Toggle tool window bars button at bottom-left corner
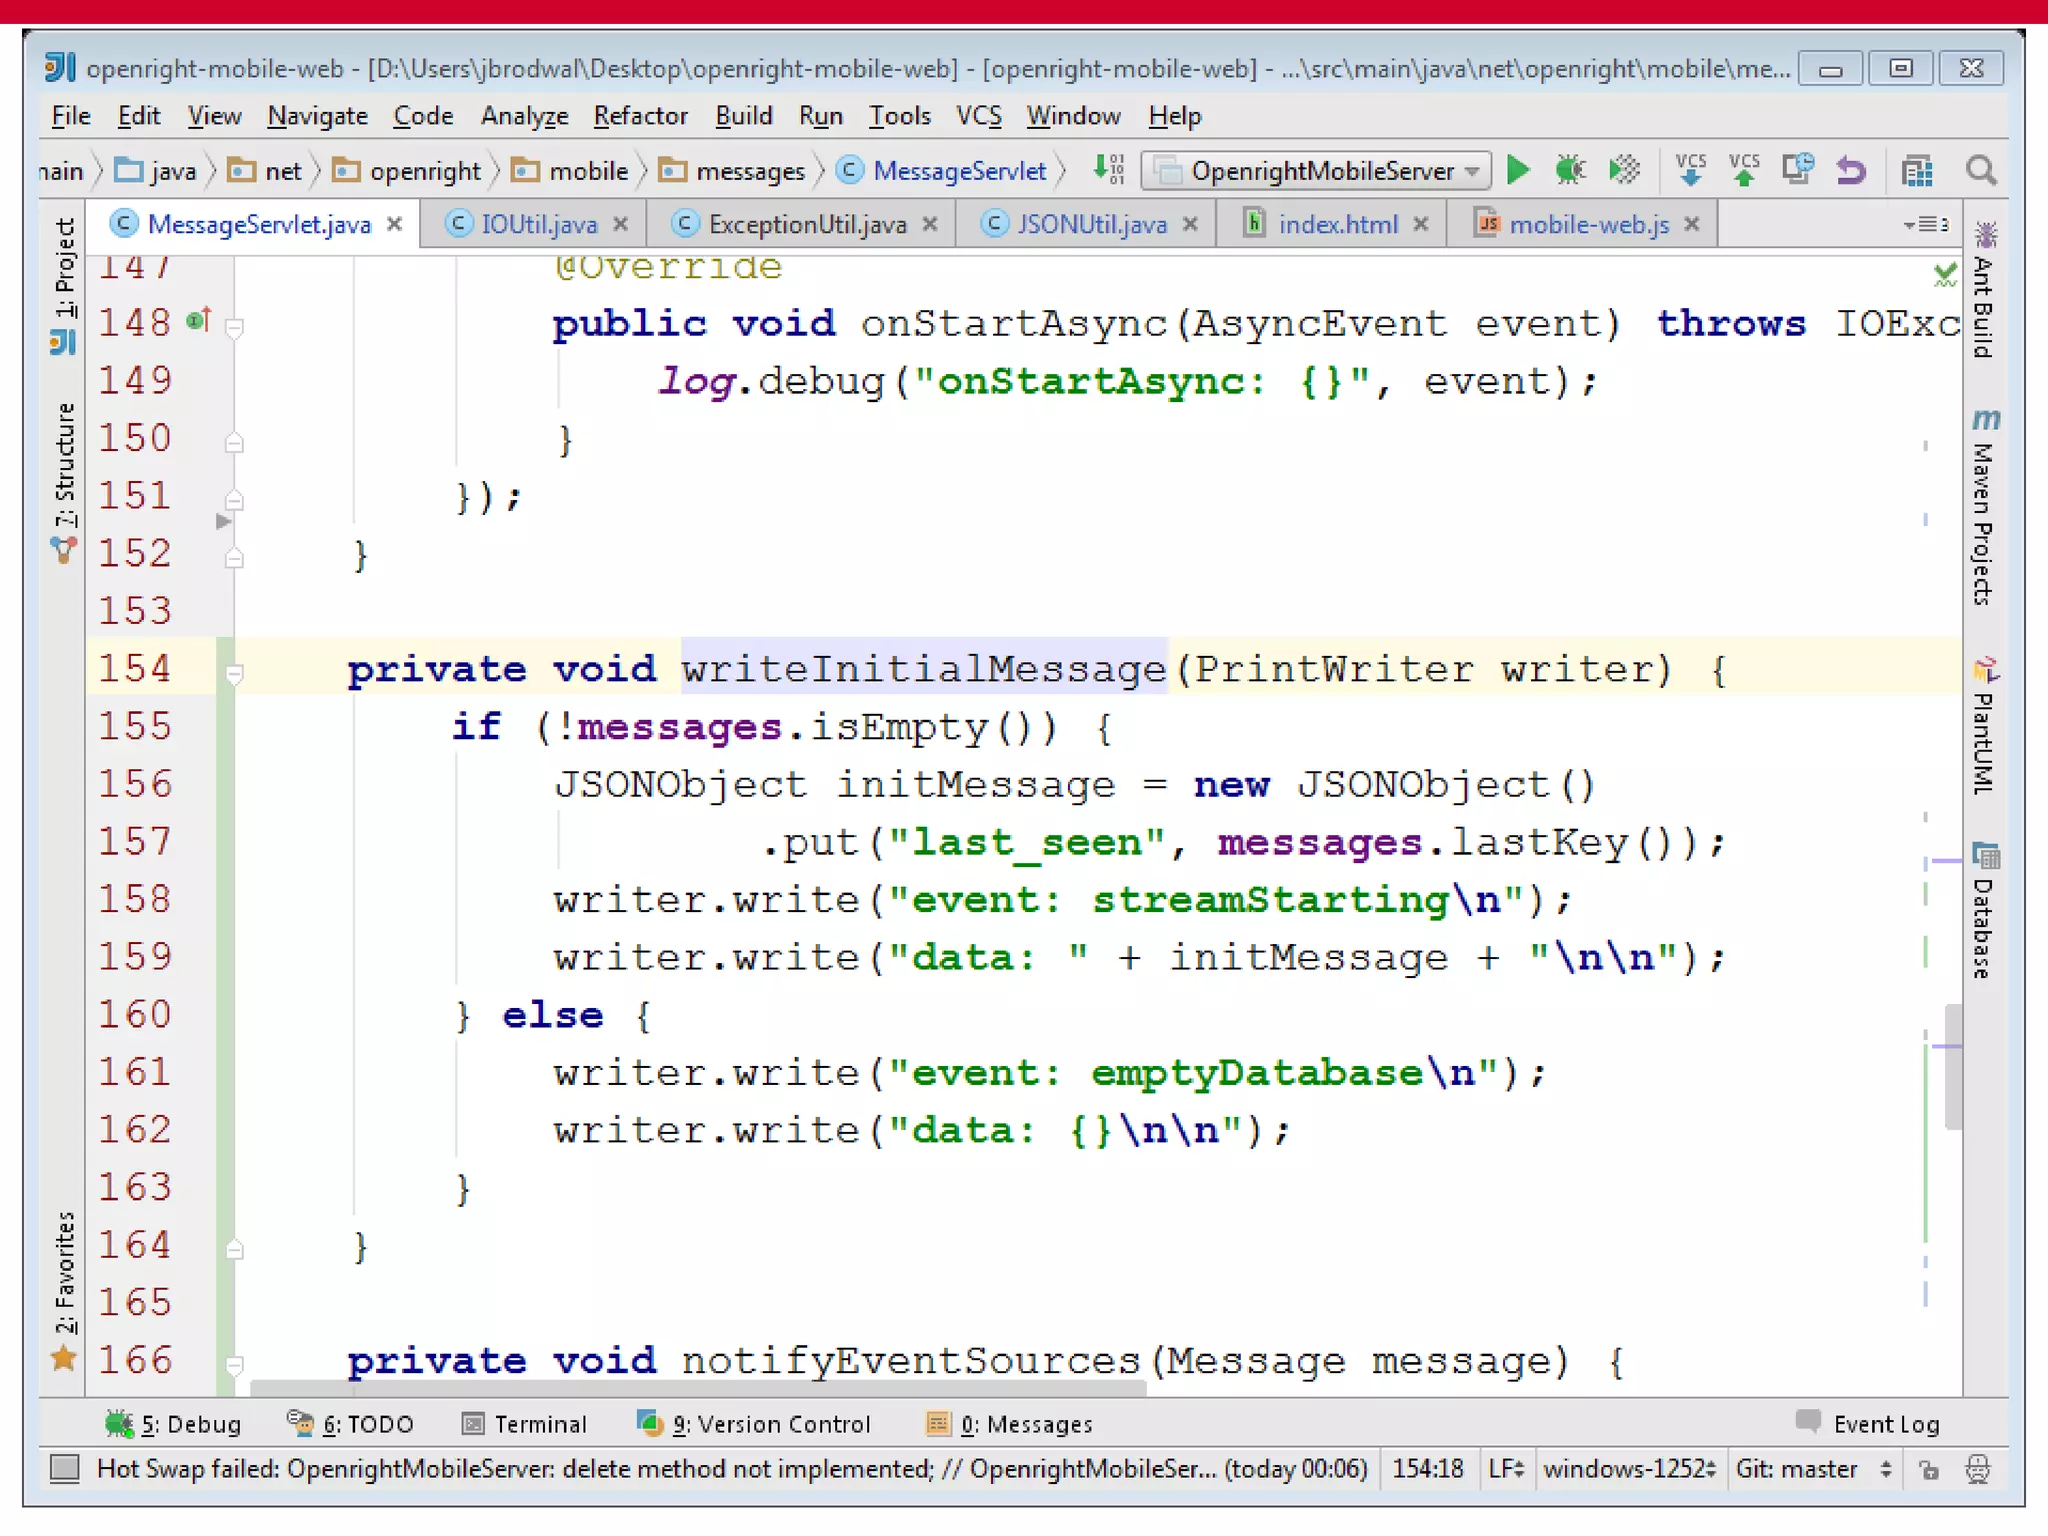 tap(65, 1469)
